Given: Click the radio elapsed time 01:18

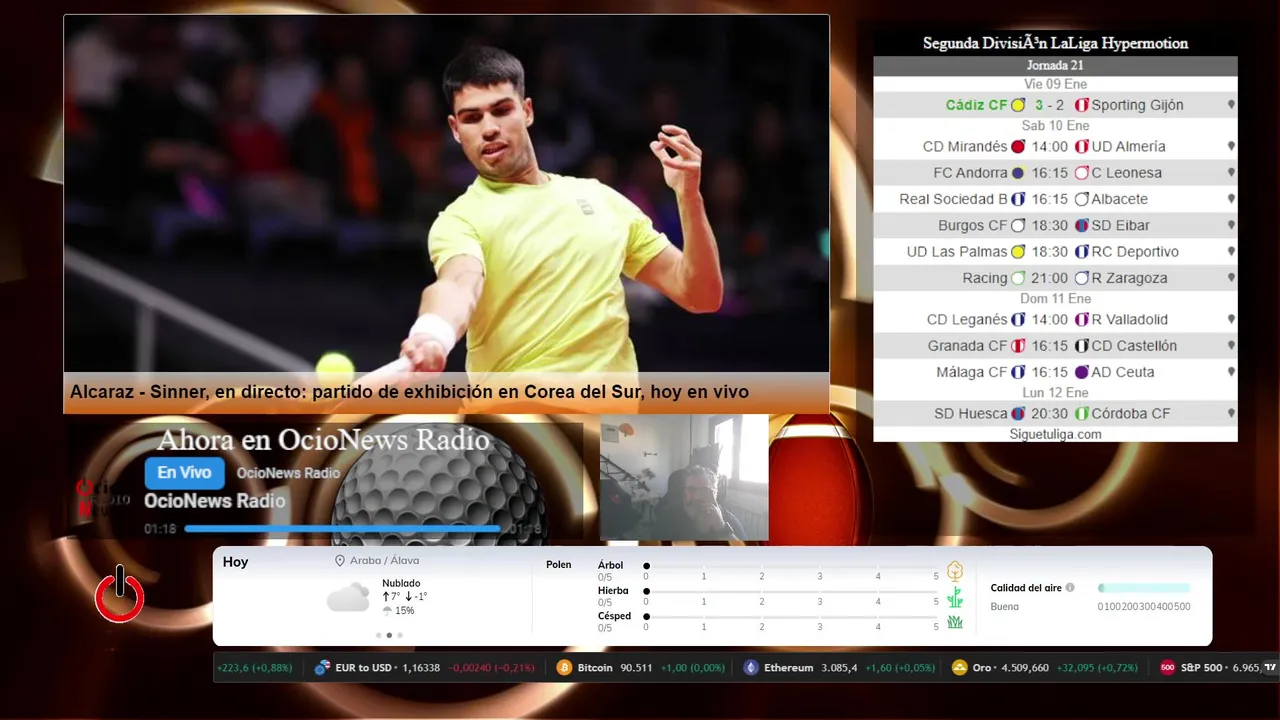Looking at the screenshot, I should [160, 529].
